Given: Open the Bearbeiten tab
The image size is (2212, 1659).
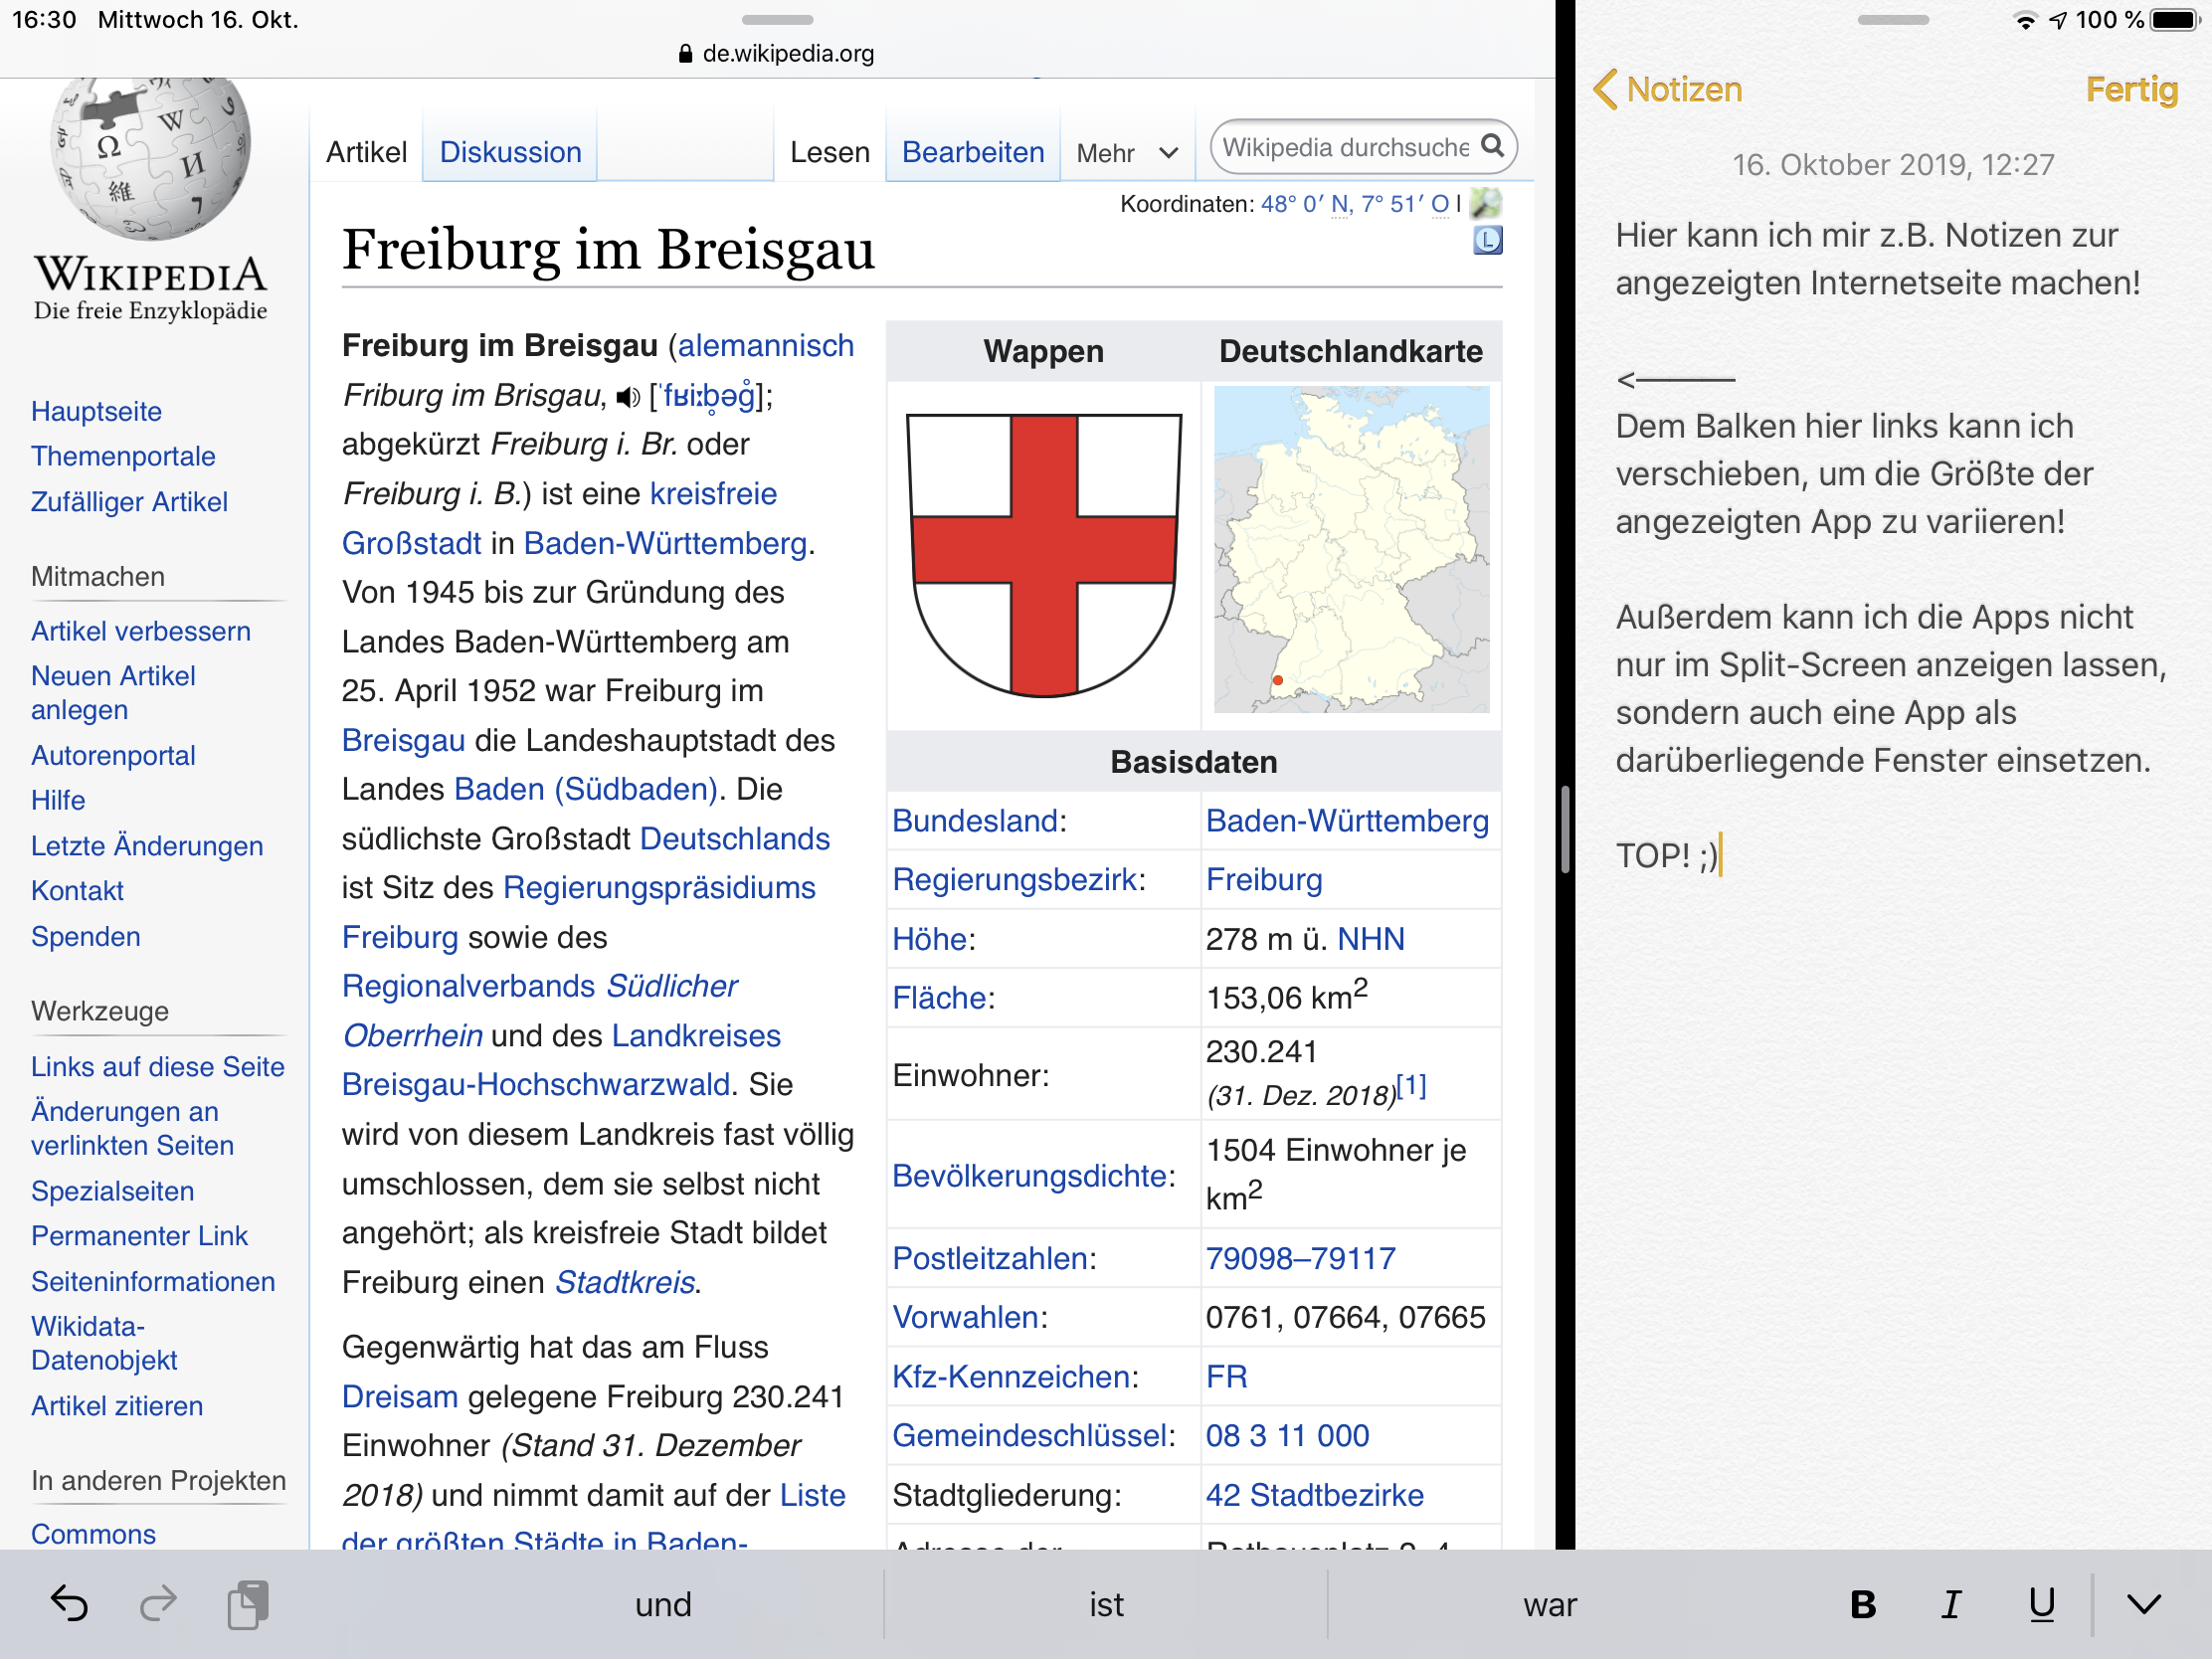Looking at the screenshot, I should [972, 152].
